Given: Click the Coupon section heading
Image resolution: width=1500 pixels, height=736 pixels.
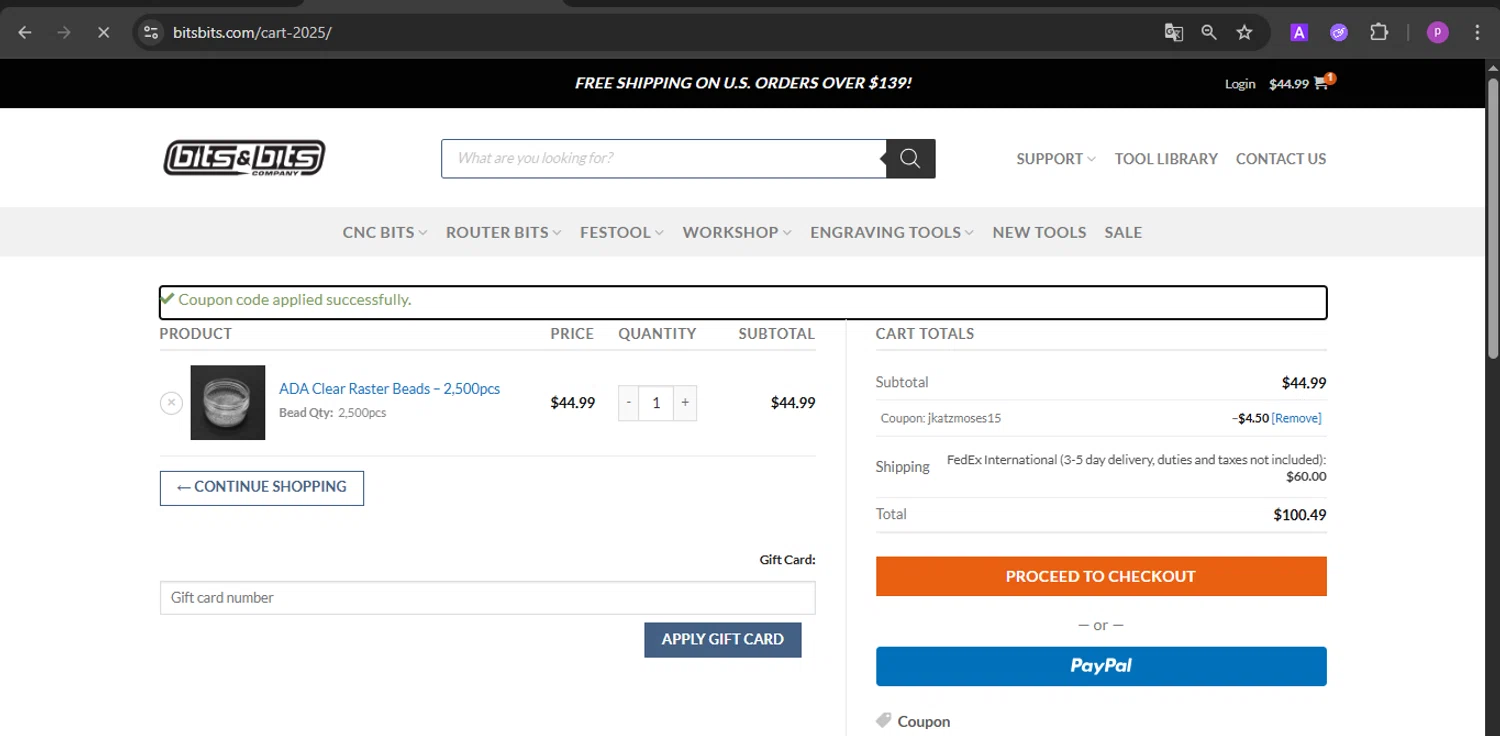Looking at the screenshot, I should pyautogui.click(x=924, y=721).
